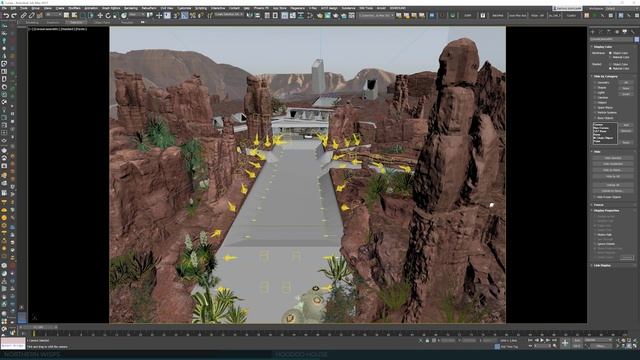The height and width of the screenshot is (360, 640).
Task: Click Go to End playback button
Action: click(x=554, y=340)
